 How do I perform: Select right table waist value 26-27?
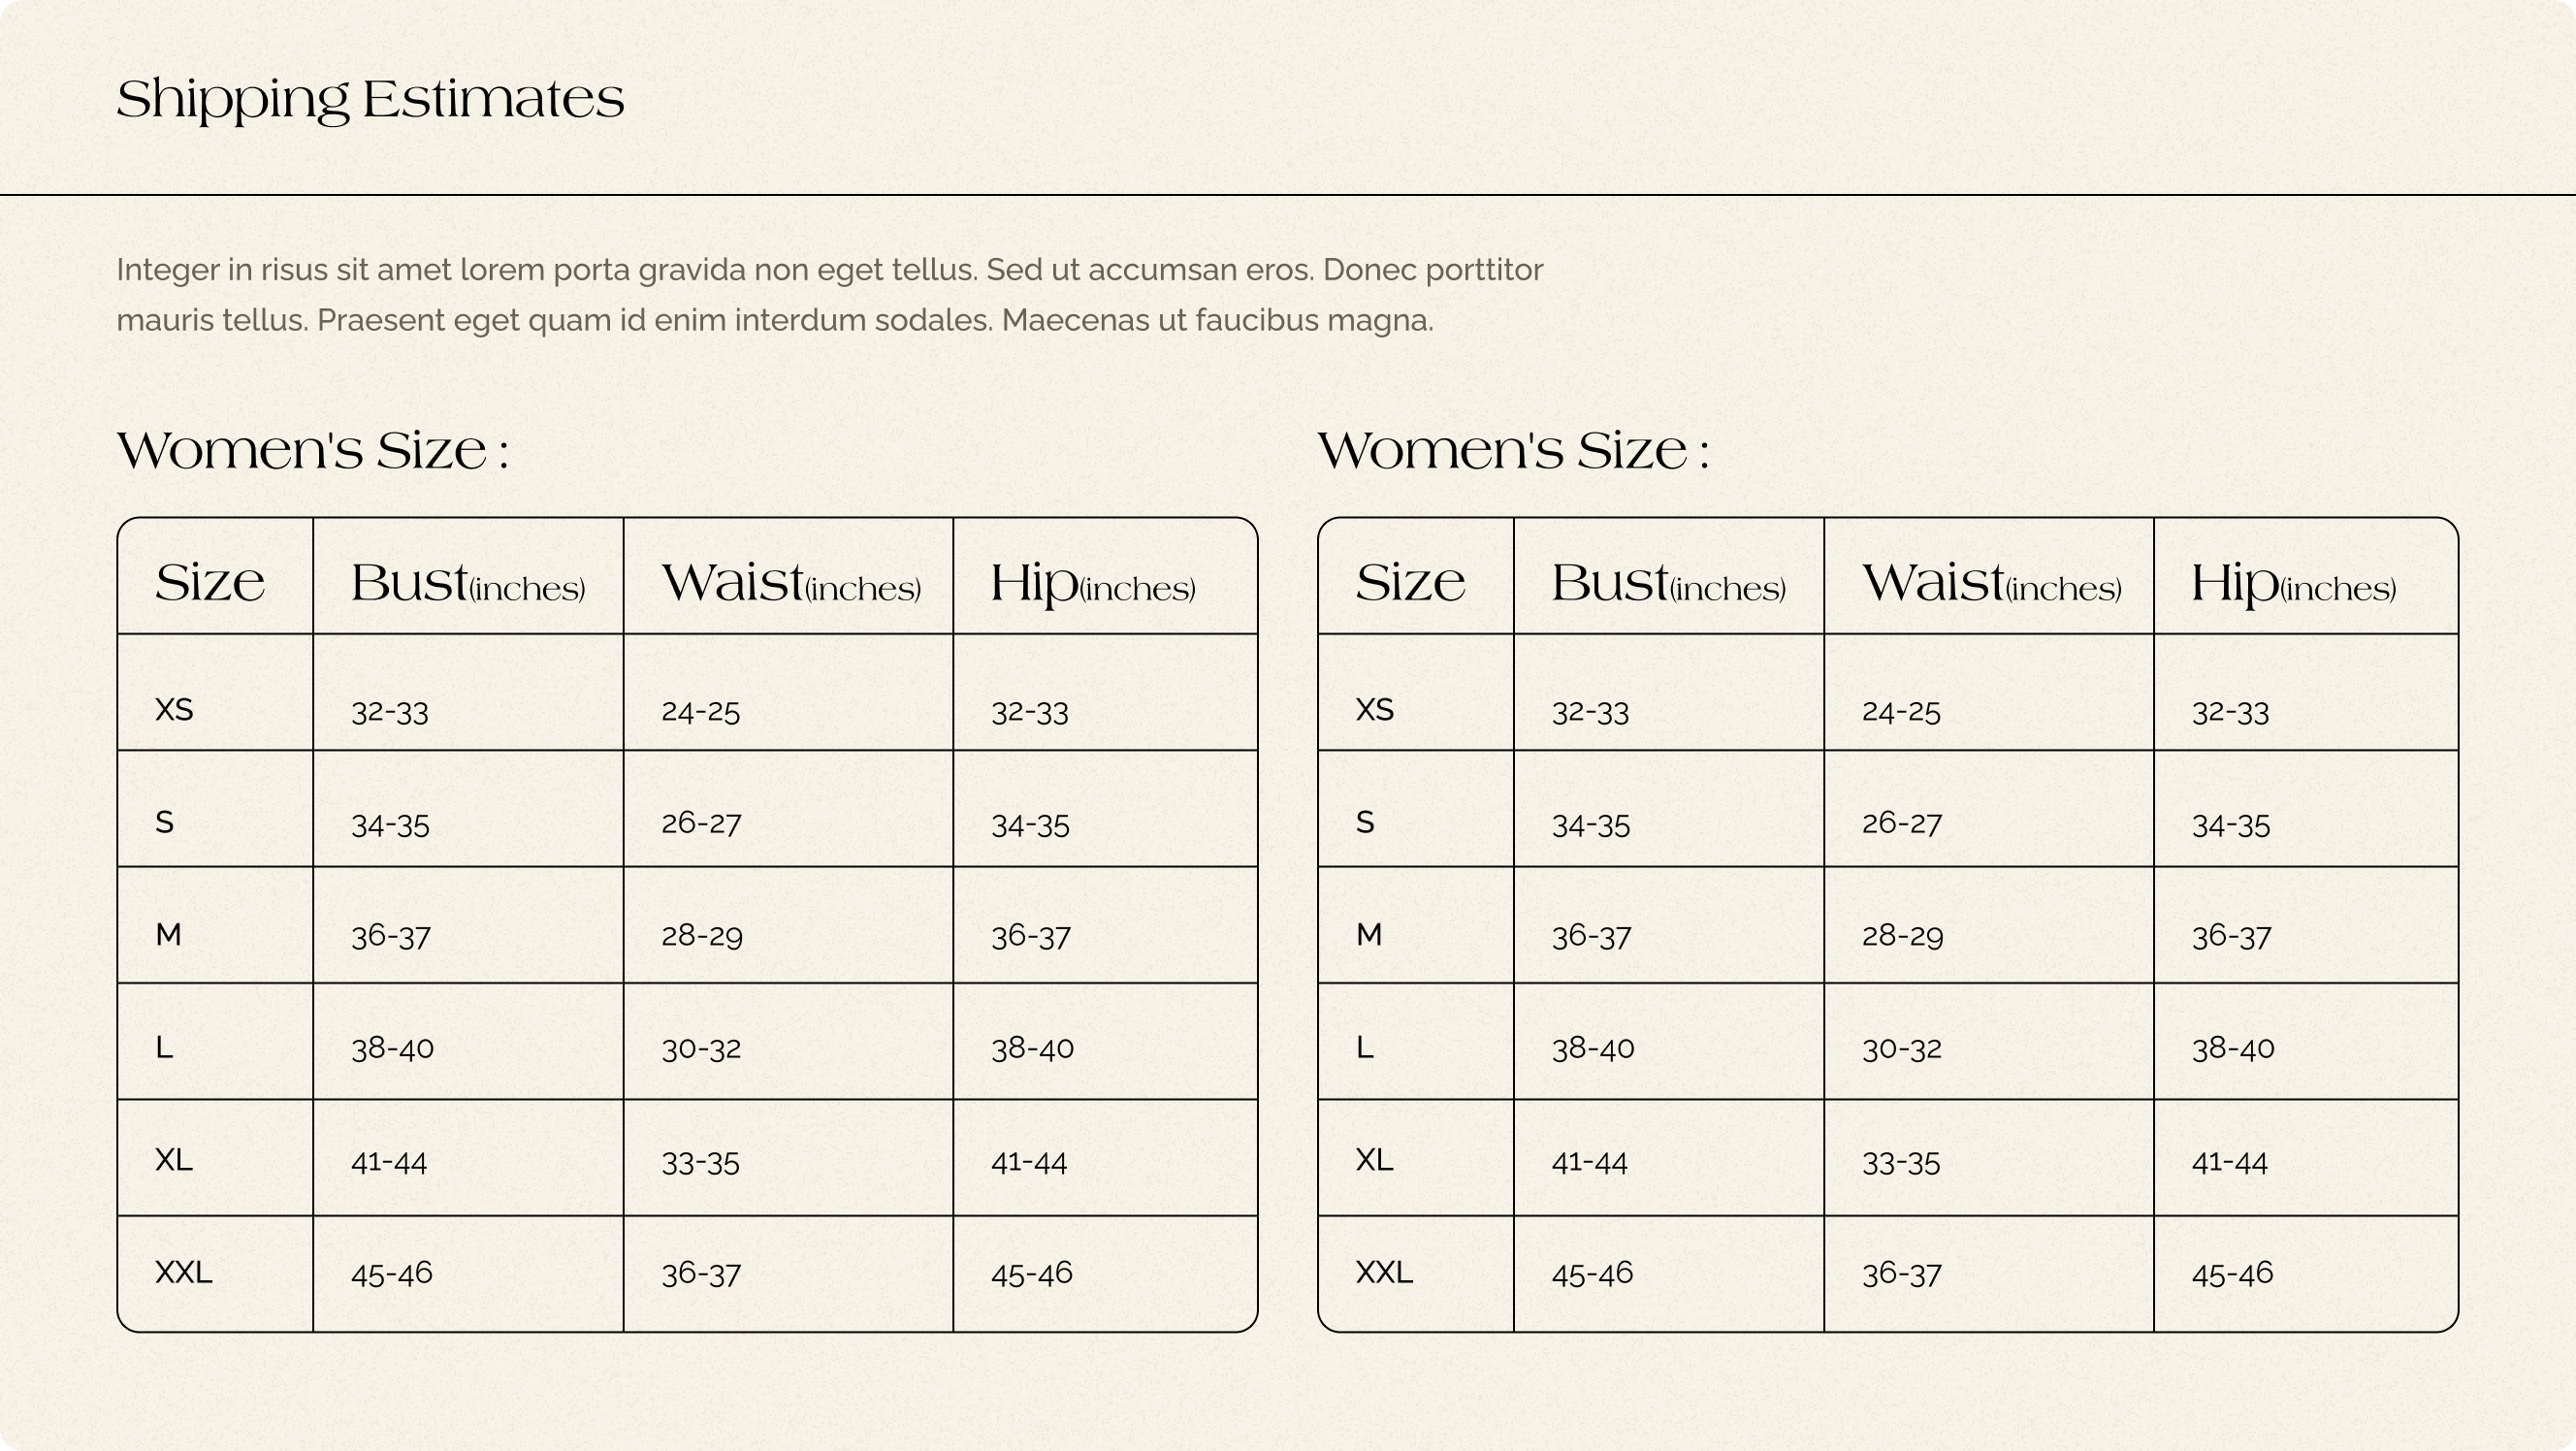1902,823
